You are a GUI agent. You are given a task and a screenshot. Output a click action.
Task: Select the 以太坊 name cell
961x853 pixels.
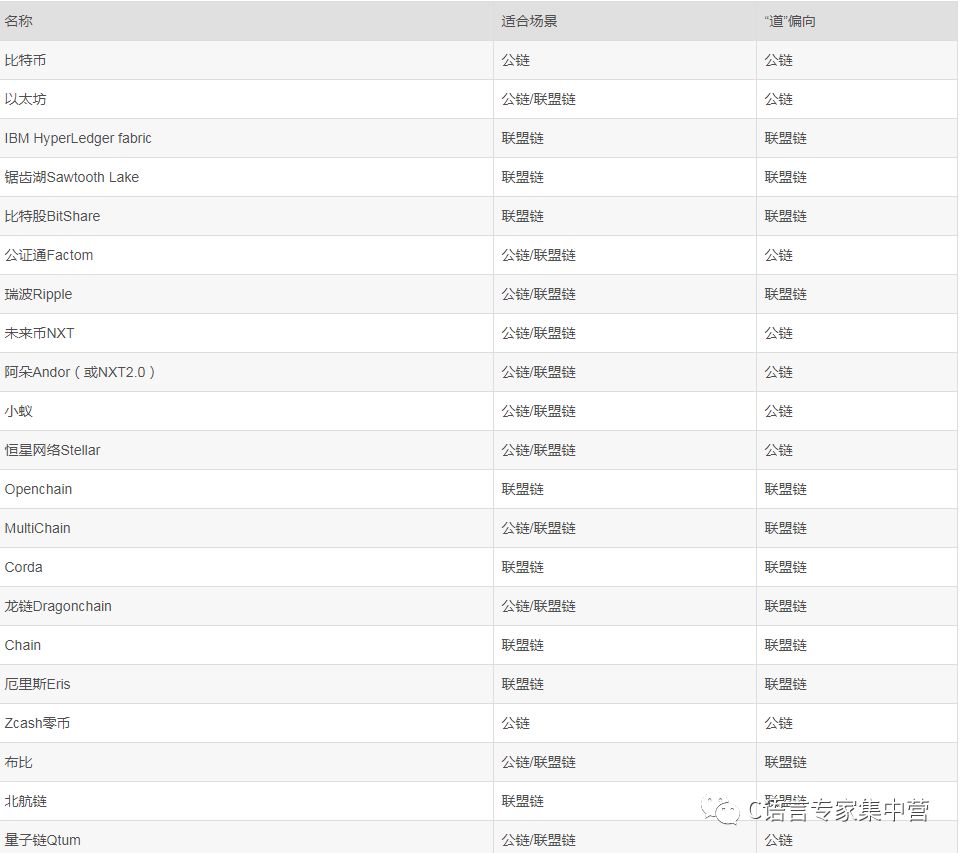(x=27, y=99)
